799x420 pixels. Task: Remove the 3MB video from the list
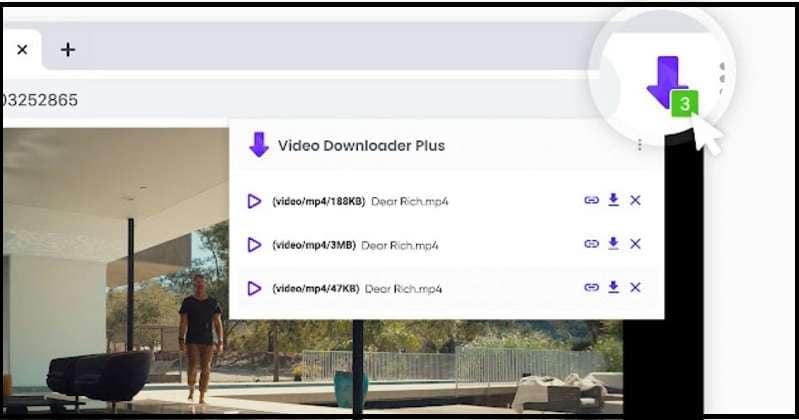click(635, 244)
